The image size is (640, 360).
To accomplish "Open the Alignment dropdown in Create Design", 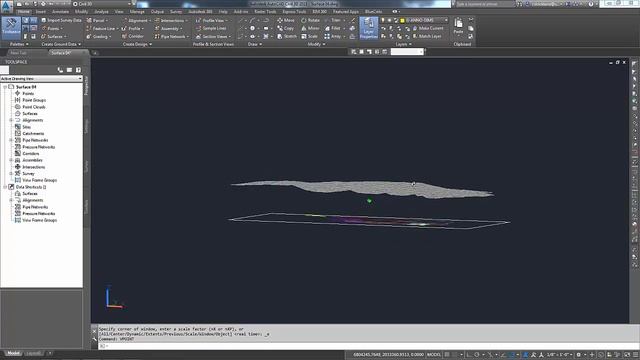I will (x=136, y=20).
